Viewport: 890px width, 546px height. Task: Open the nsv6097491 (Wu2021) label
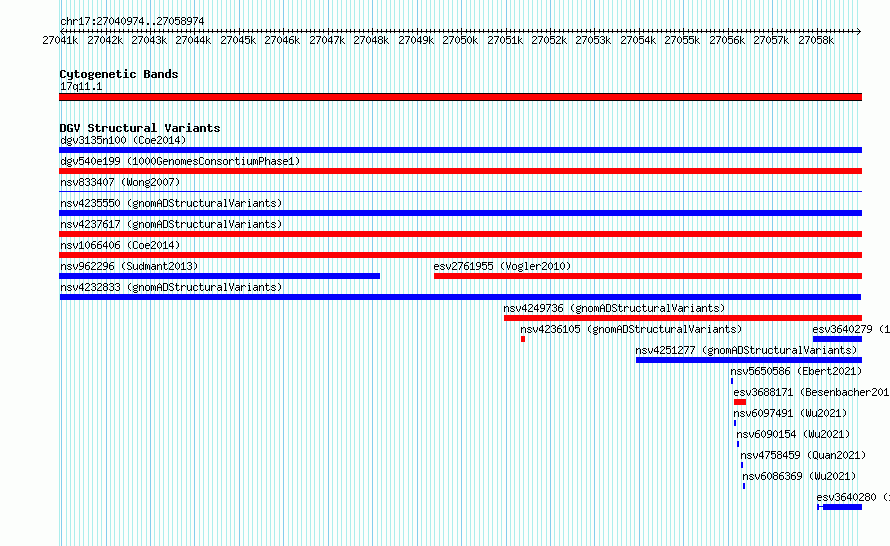point(790,413)
